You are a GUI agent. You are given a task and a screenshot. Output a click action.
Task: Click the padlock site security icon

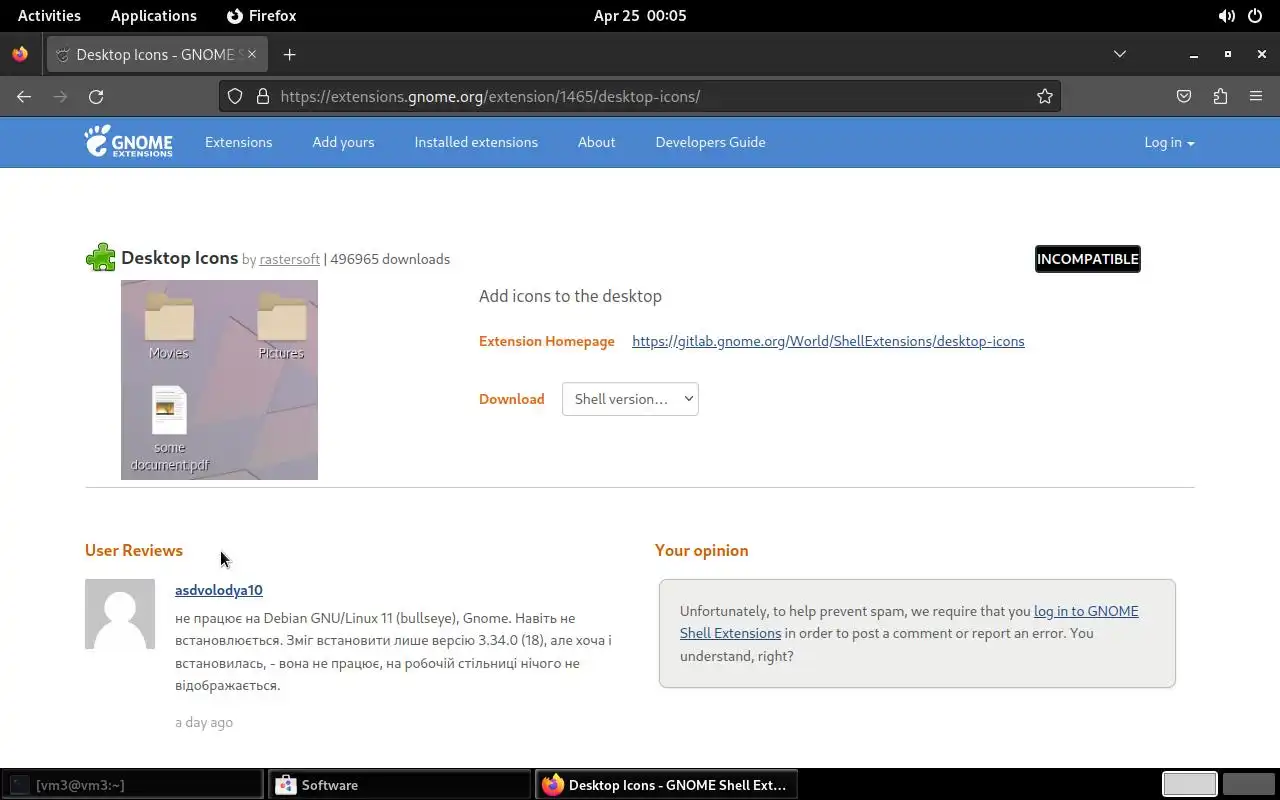click(x=263, y=96)
